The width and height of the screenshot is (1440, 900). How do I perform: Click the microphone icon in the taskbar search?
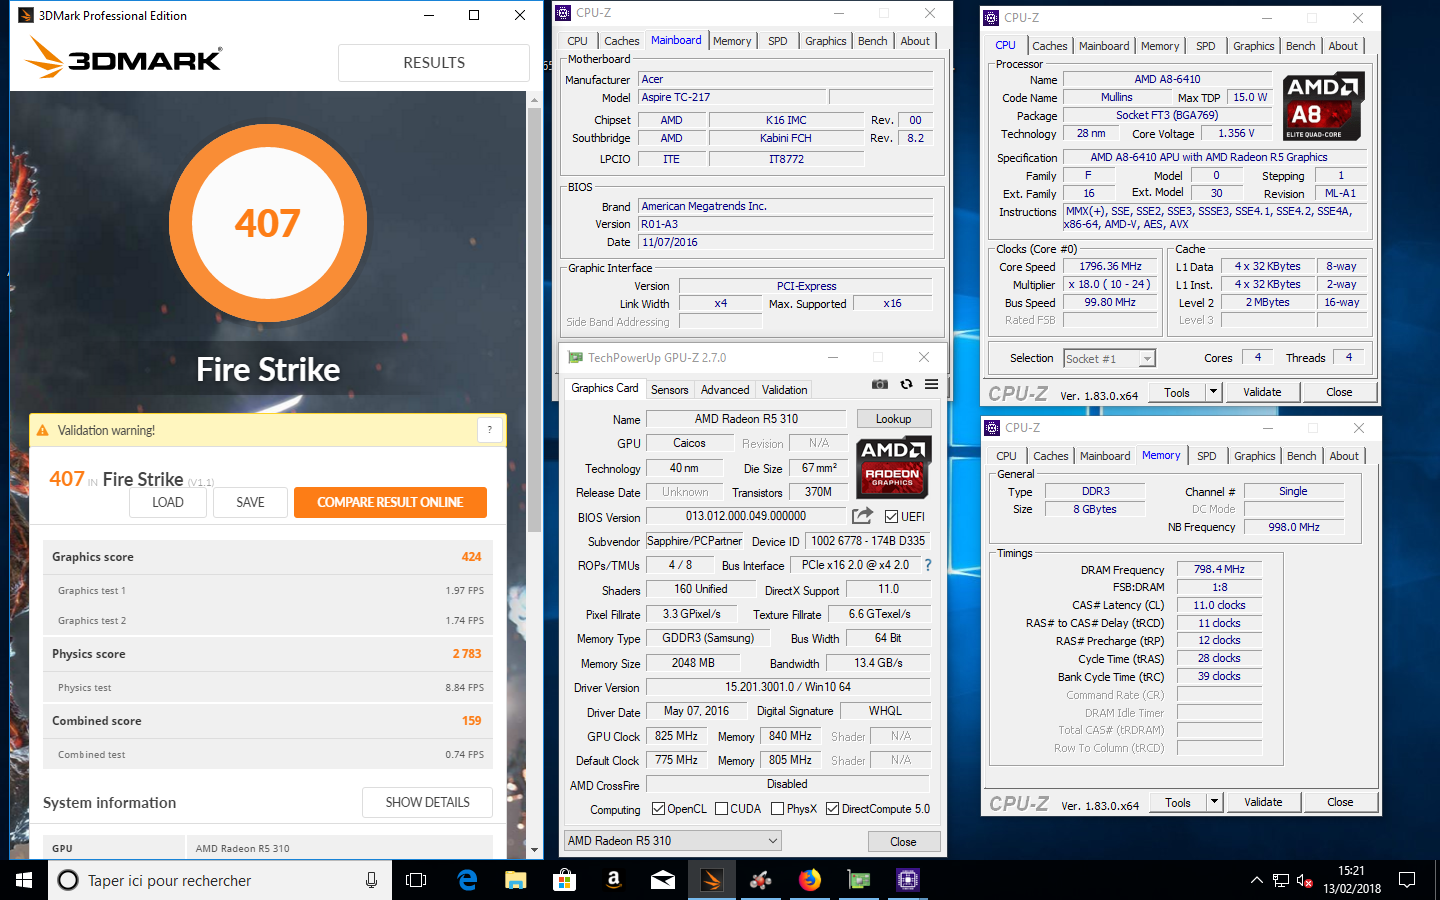click(x=371, y=880)
